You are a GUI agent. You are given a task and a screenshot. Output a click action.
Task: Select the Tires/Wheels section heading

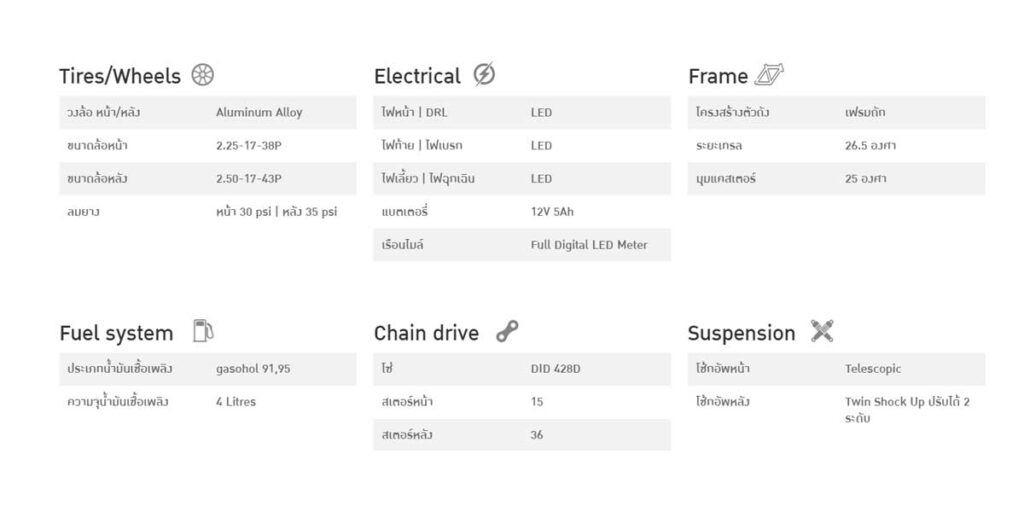(x=120, y=76)
